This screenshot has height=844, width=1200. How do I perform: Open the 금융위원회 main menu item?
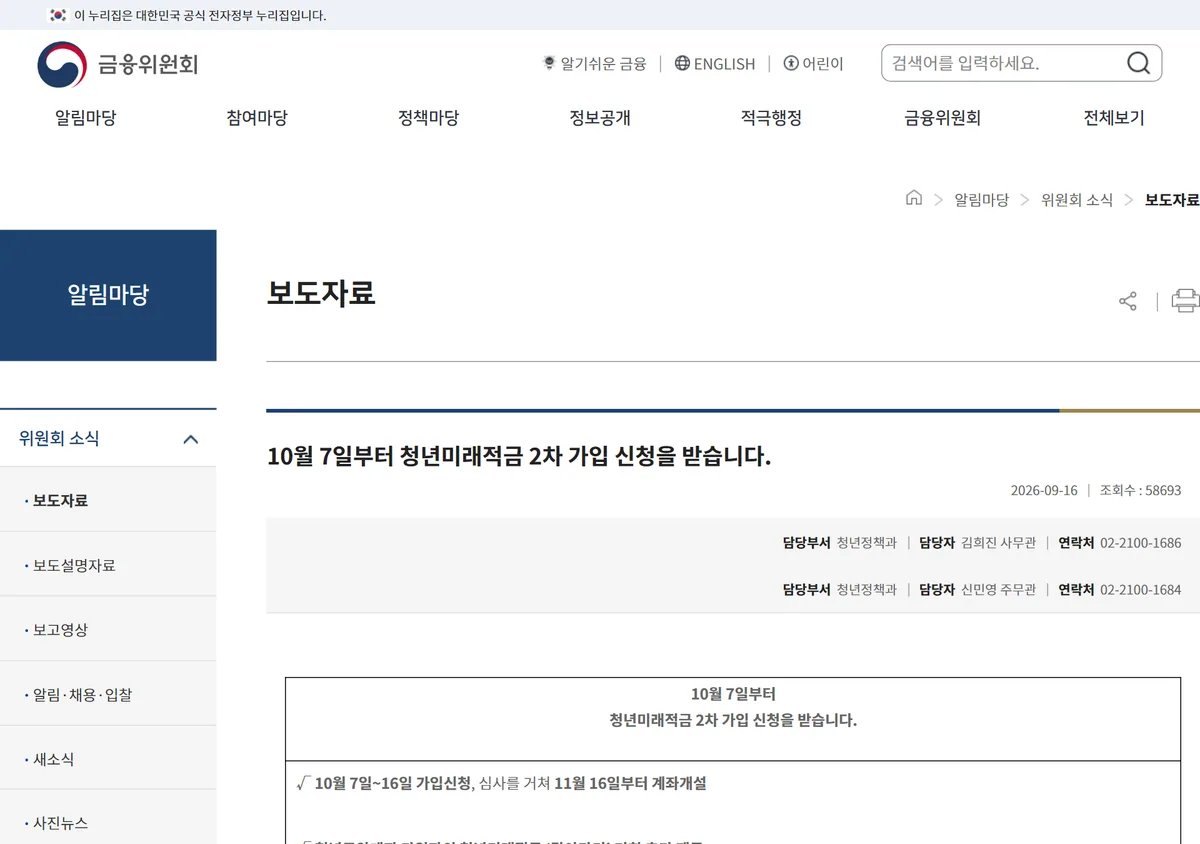(943, 118)
